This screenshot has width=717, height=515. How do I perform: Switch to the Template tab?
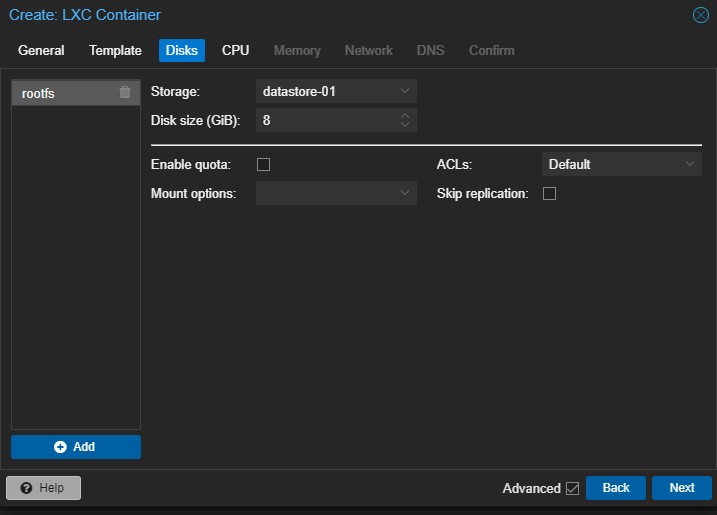pyautogui.click(x=115, y=50)
